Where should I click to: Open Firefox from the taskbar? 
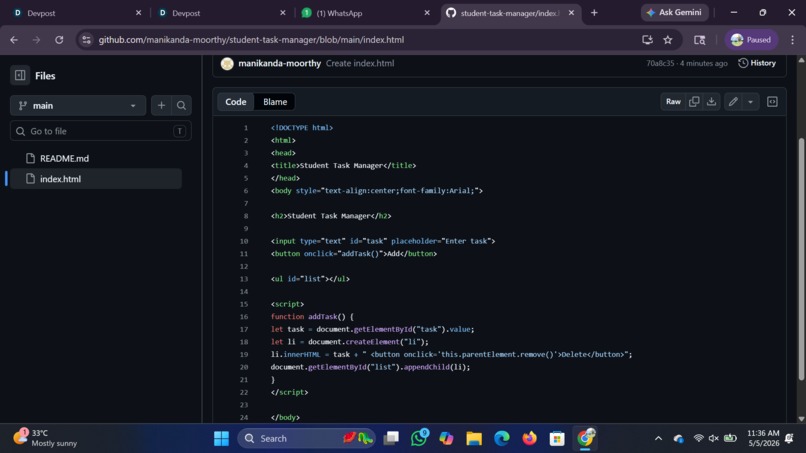pos(529,439)
